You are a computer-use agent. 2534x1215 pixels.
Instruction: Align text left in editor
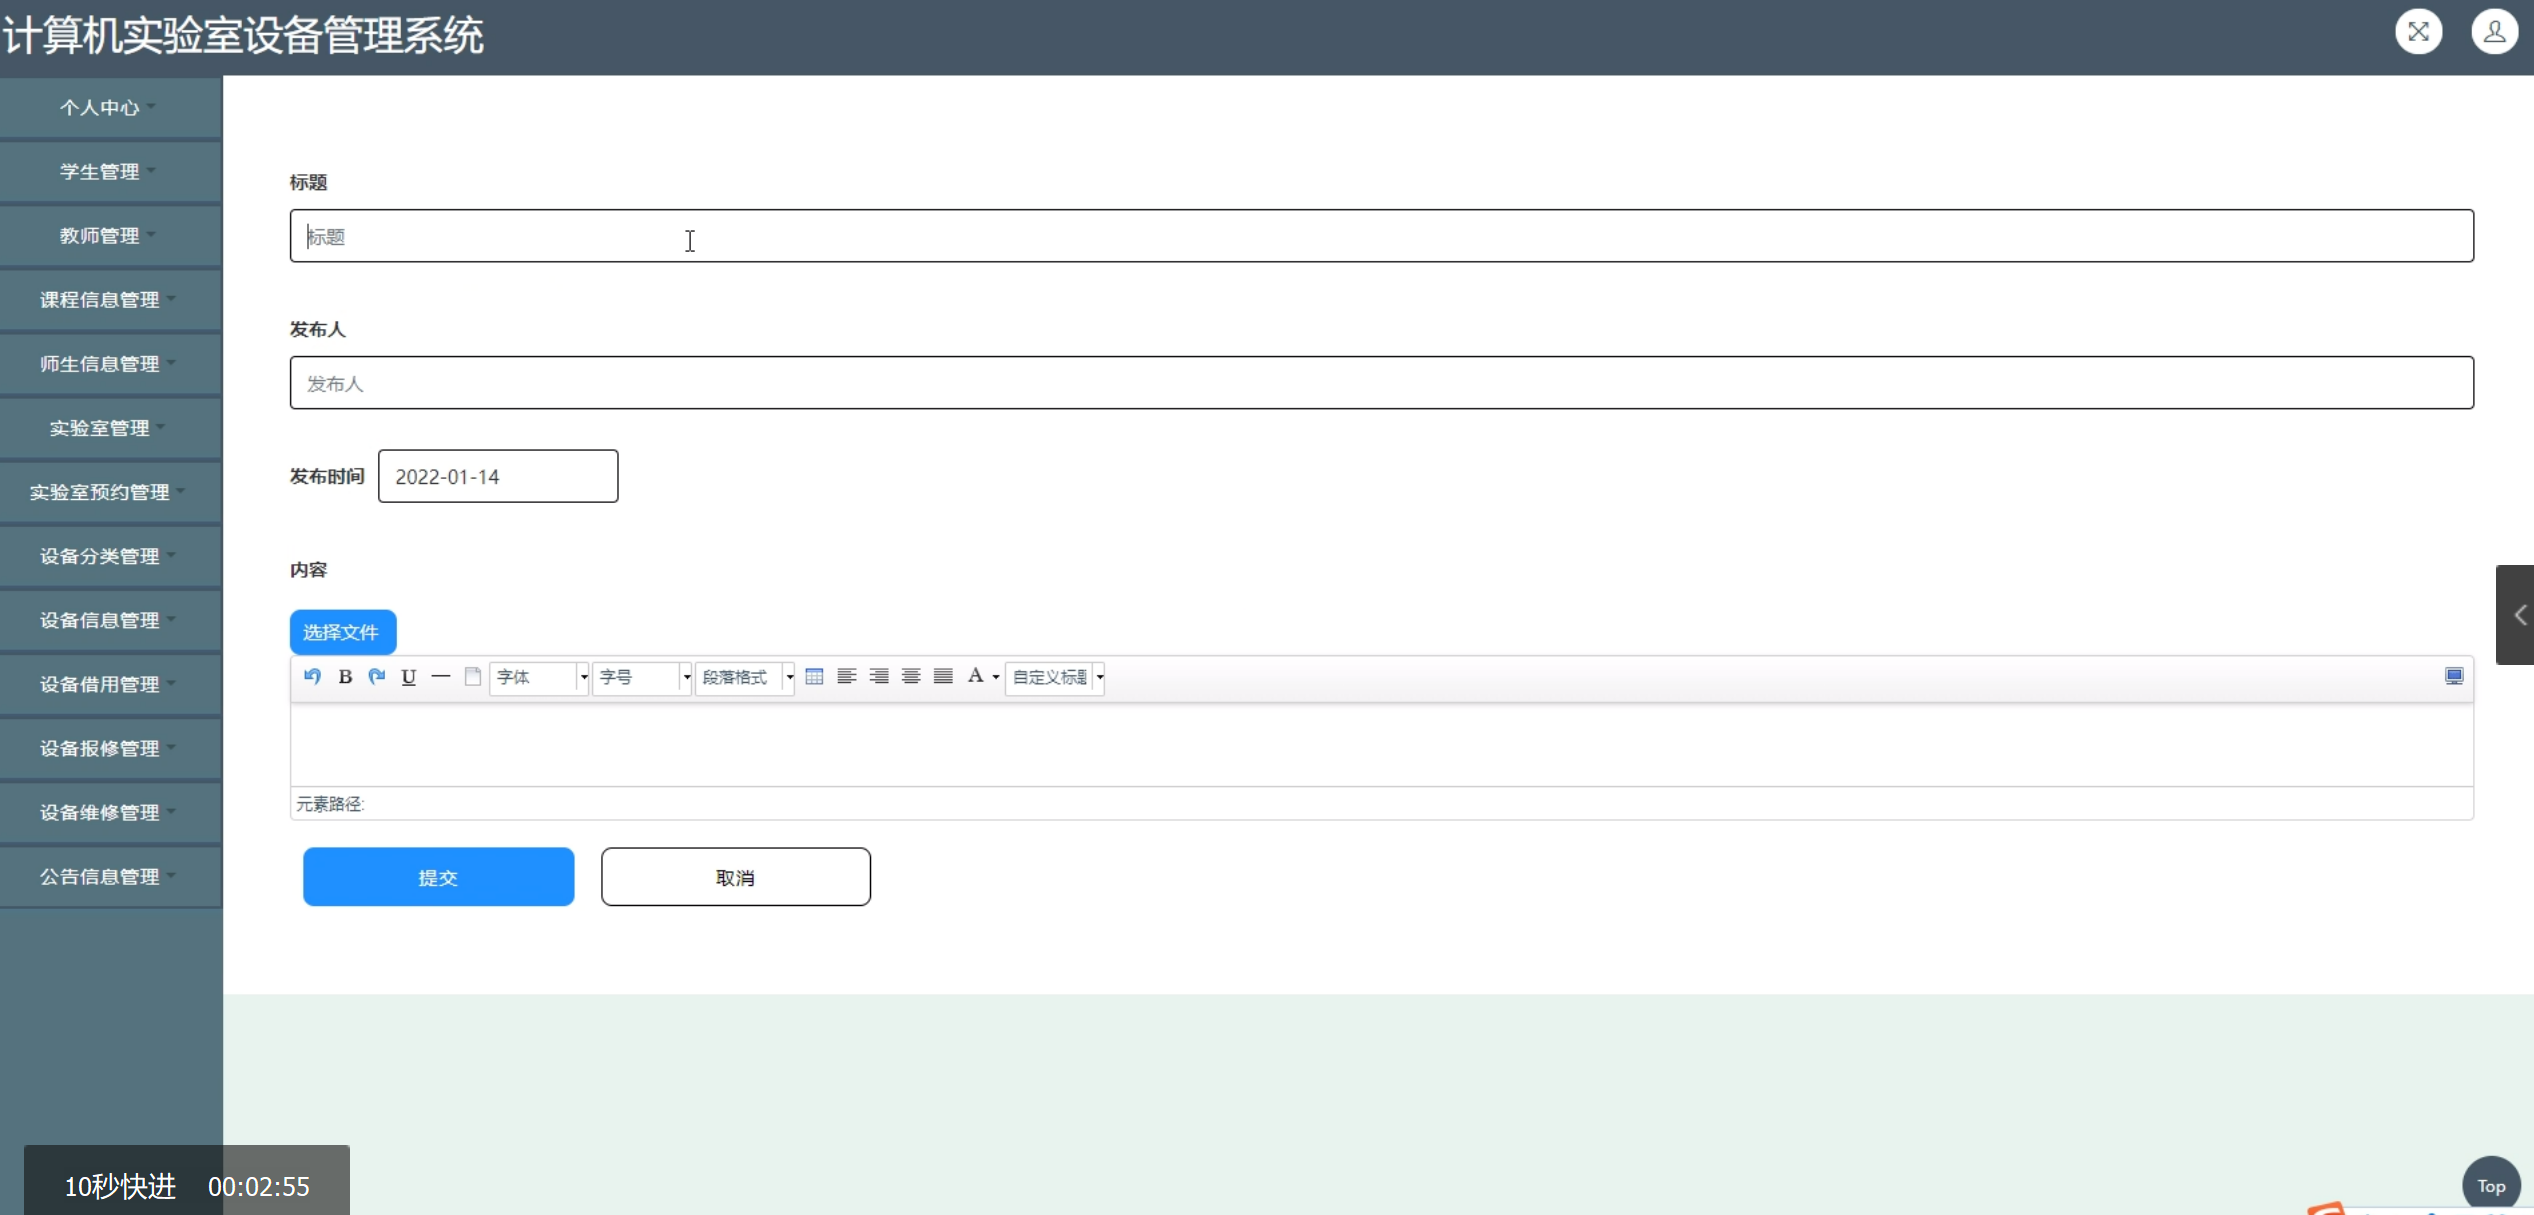[846, 677]
